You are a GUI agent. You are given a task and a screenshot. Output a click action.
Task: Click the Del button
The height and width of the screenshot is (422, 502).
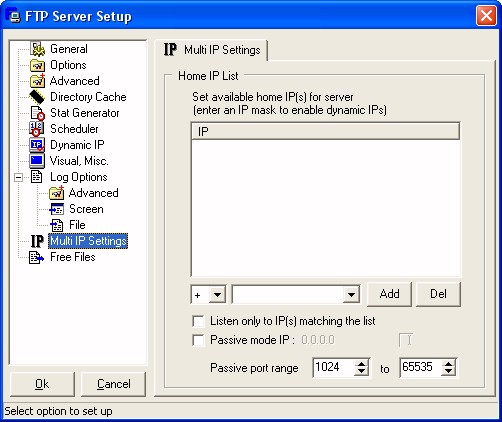pyautogui.click(x=438, y=294)
